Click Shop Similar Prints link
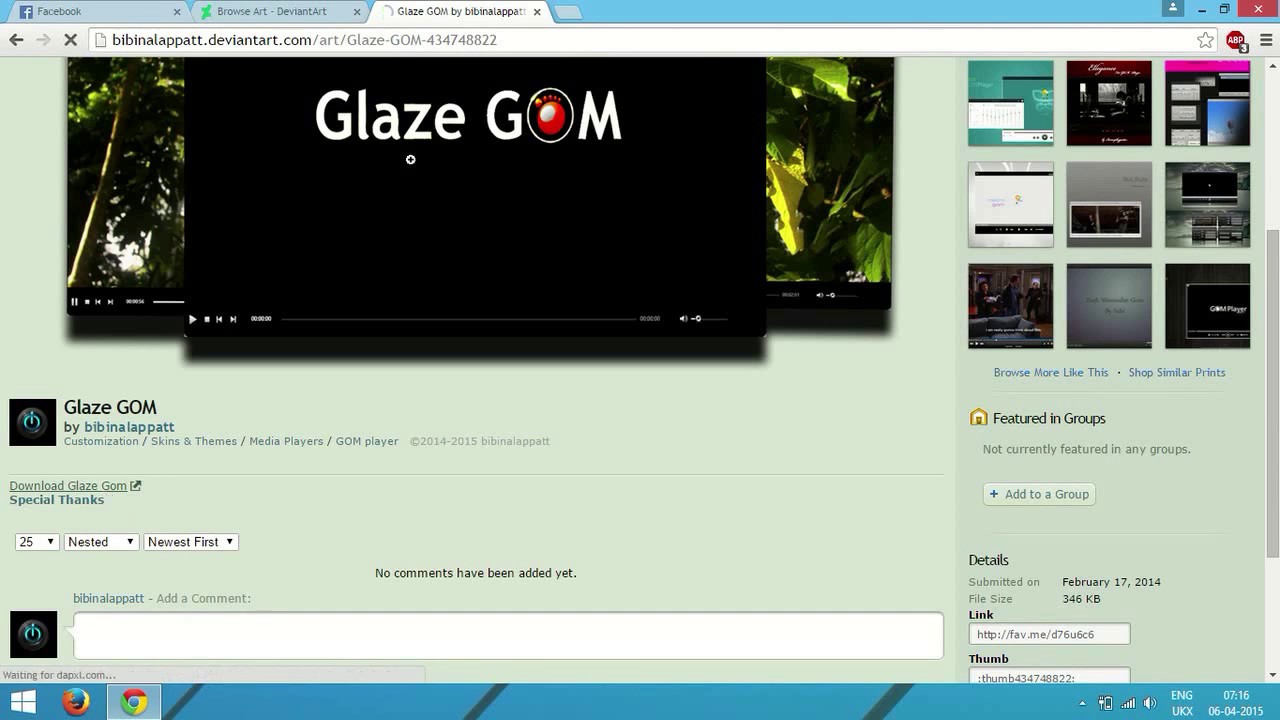Viewport: 1280px width, 720px height. coord(1177,372)
